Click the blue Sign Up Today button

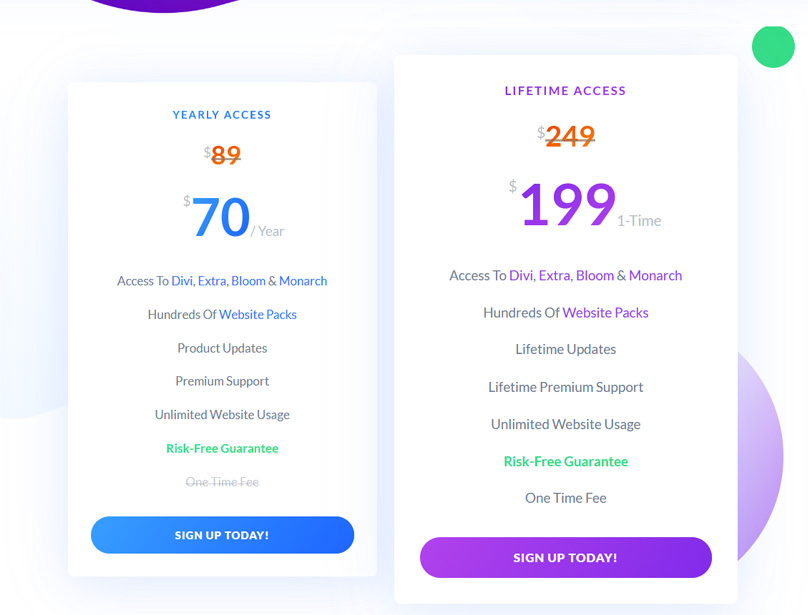tap(222, 535)
